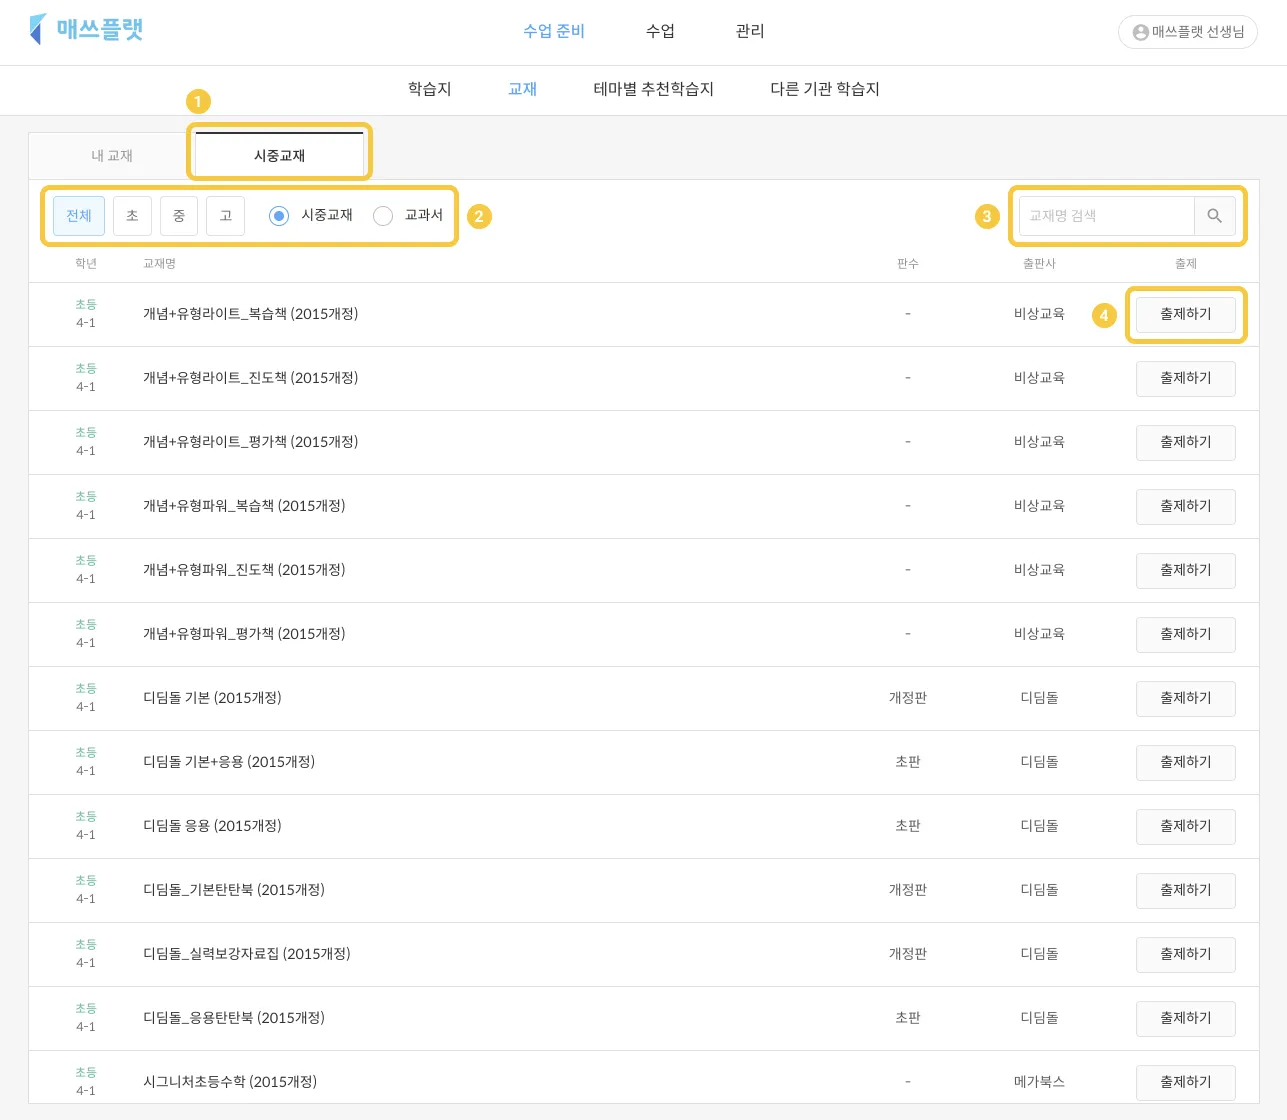Select the 교과서 radio button
The height and width of the screenshot is (1120, 1287).
[383, 216]
